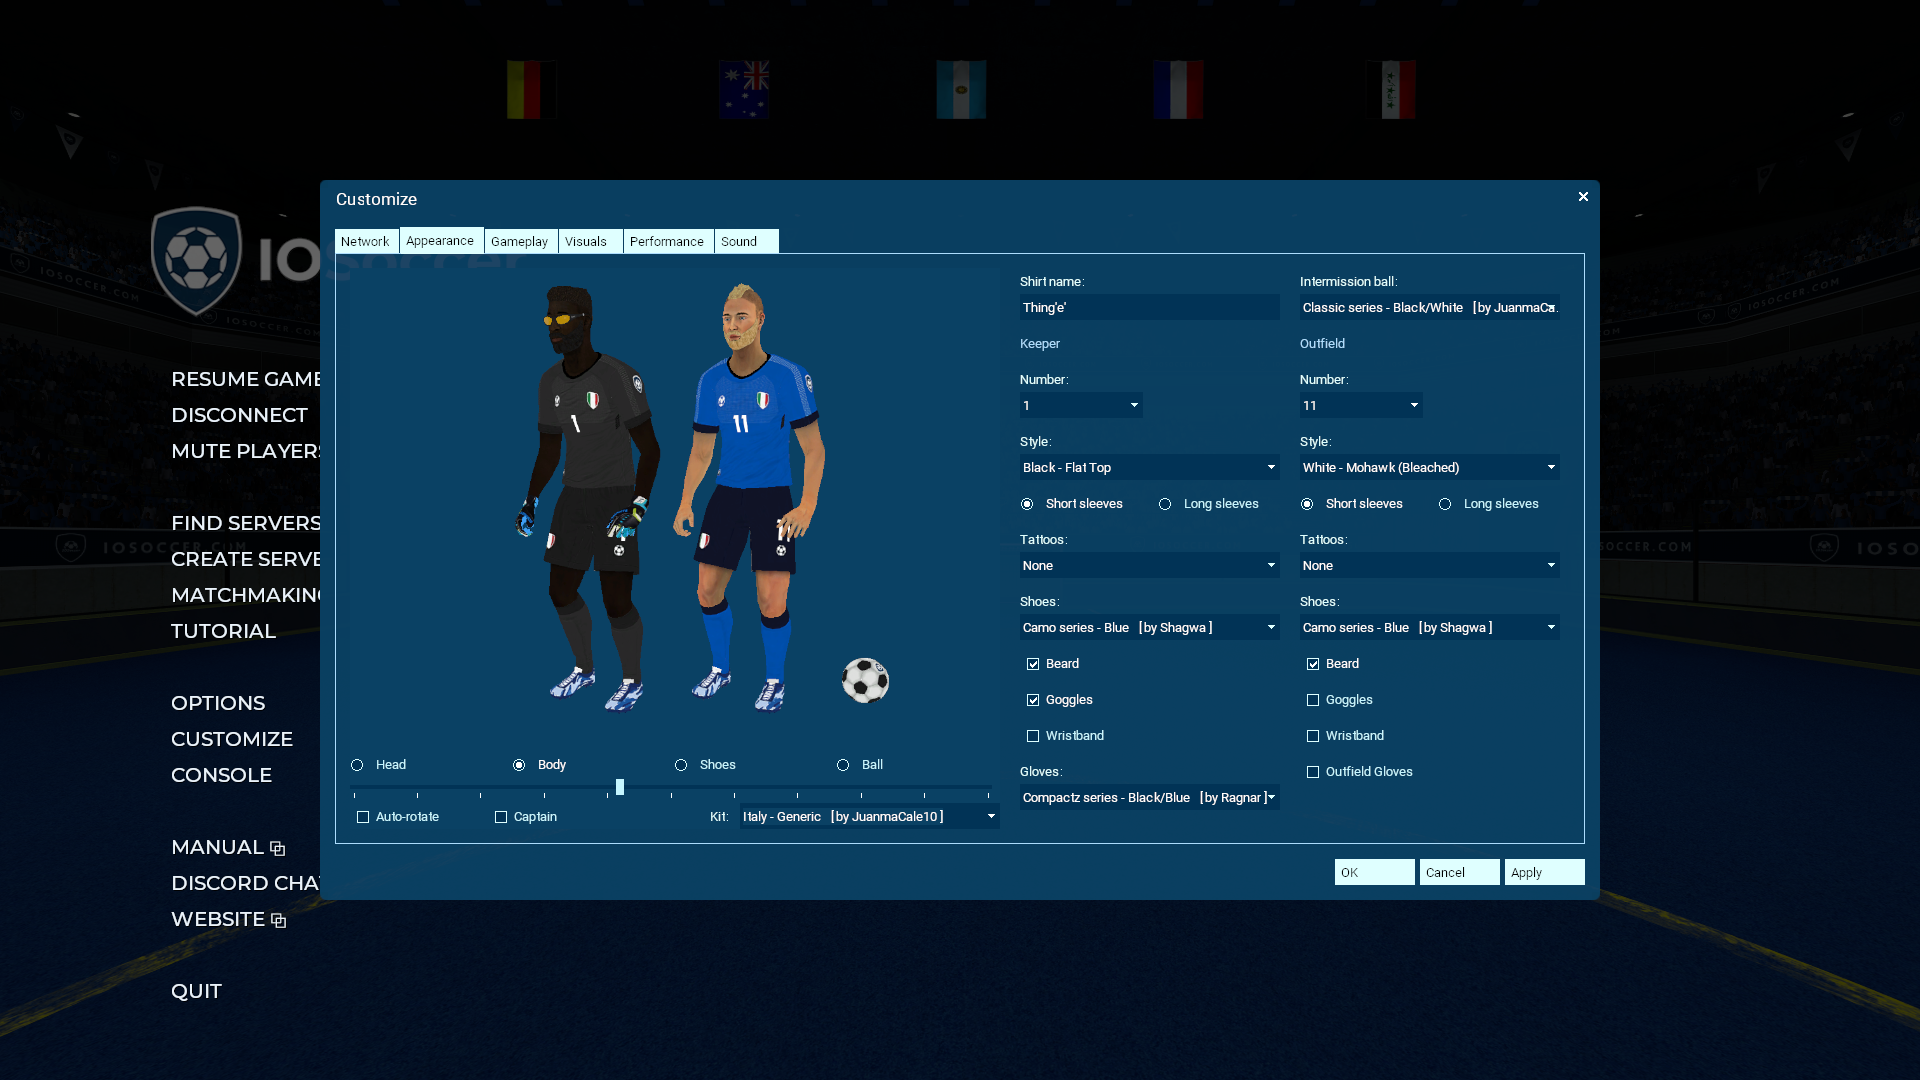Close the Customize dialog with X
This screenshot has height=1080, width=1920.
pyautogui.click(x=1583, y=197)
